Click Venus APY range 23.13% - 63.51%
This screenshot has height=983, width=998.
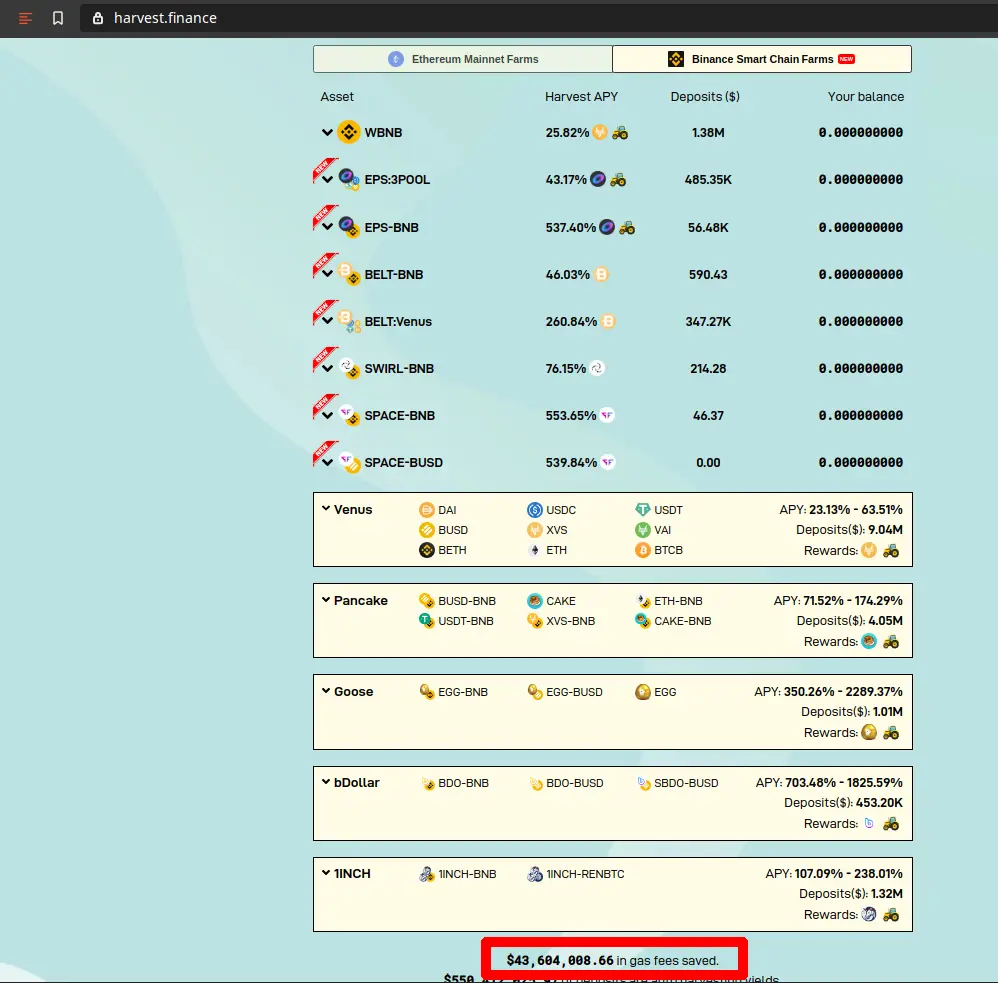[855, 510]
